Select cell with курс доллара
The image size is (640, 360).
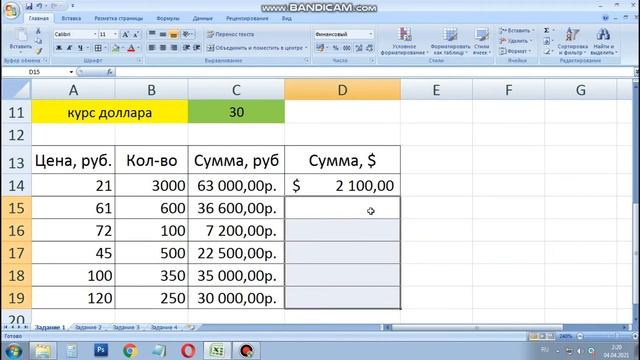110,112
